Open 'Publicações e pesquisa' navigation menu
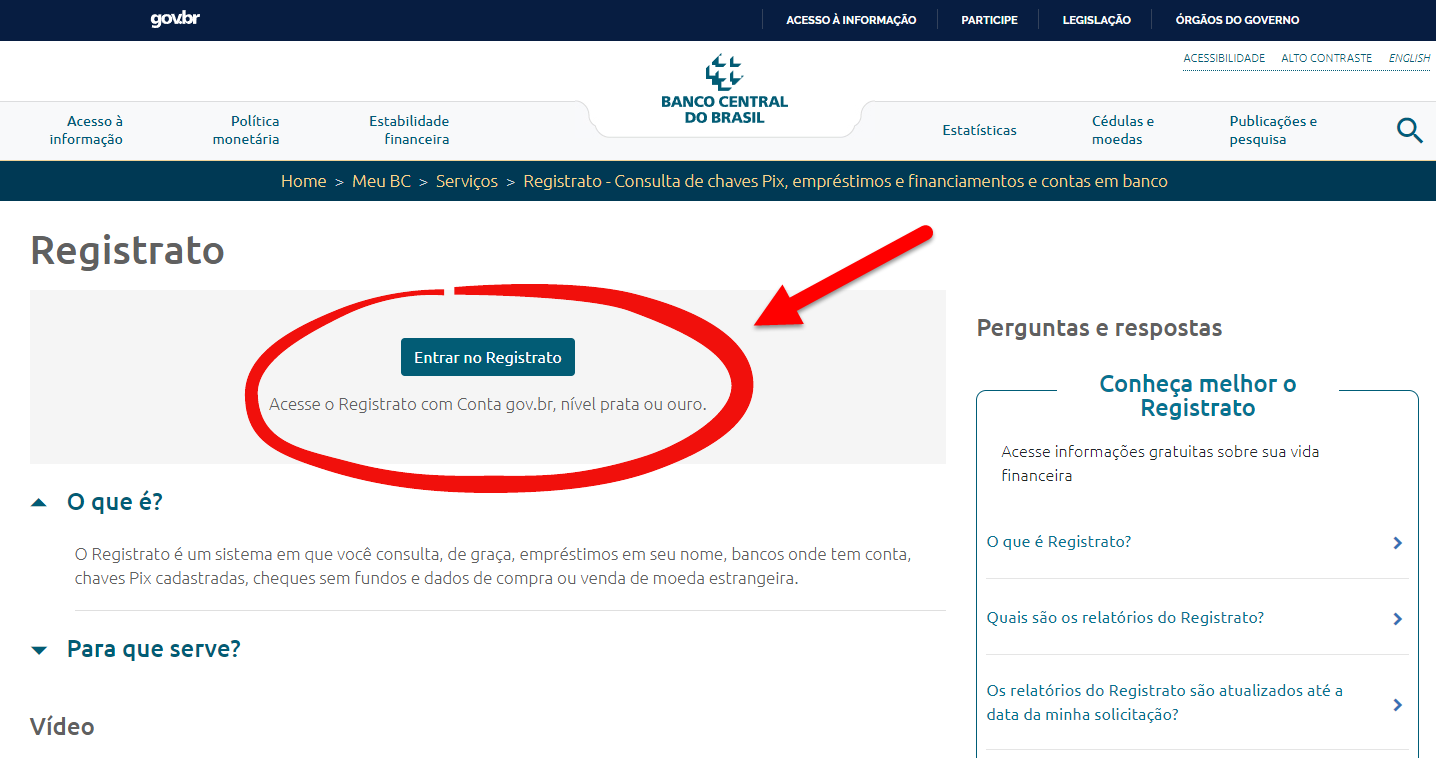 (x=1273, y=130)
